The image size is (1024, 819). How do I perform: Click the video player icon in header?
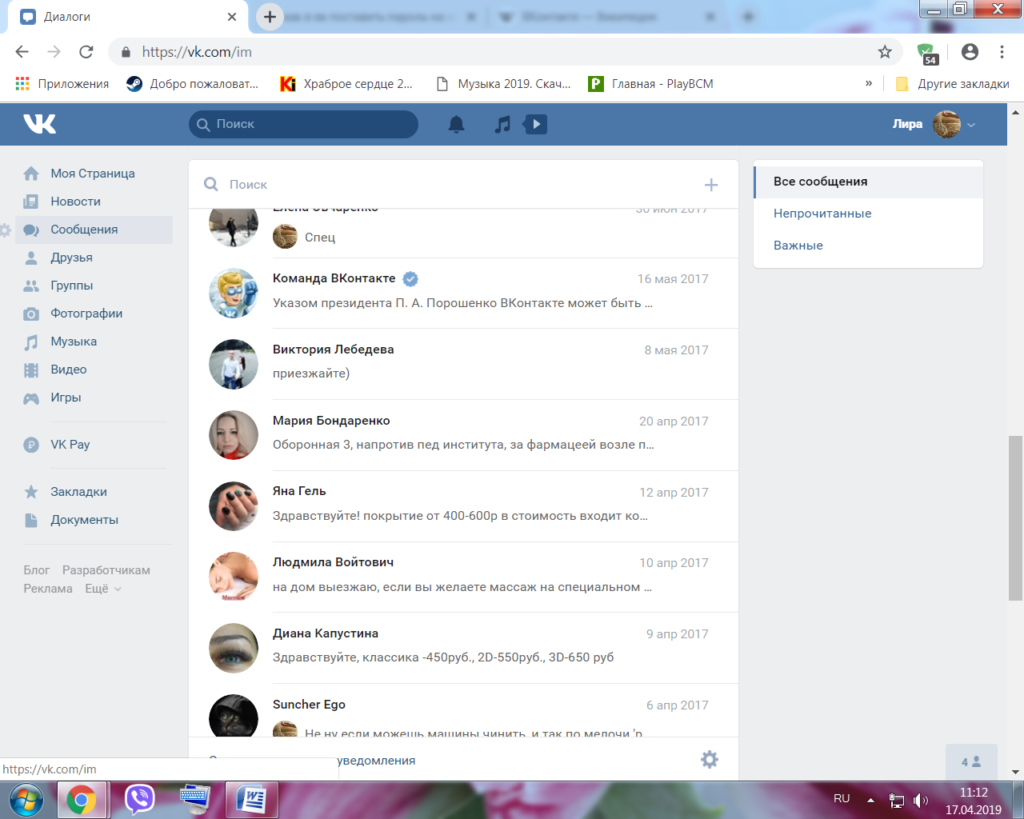coord(535,124)
